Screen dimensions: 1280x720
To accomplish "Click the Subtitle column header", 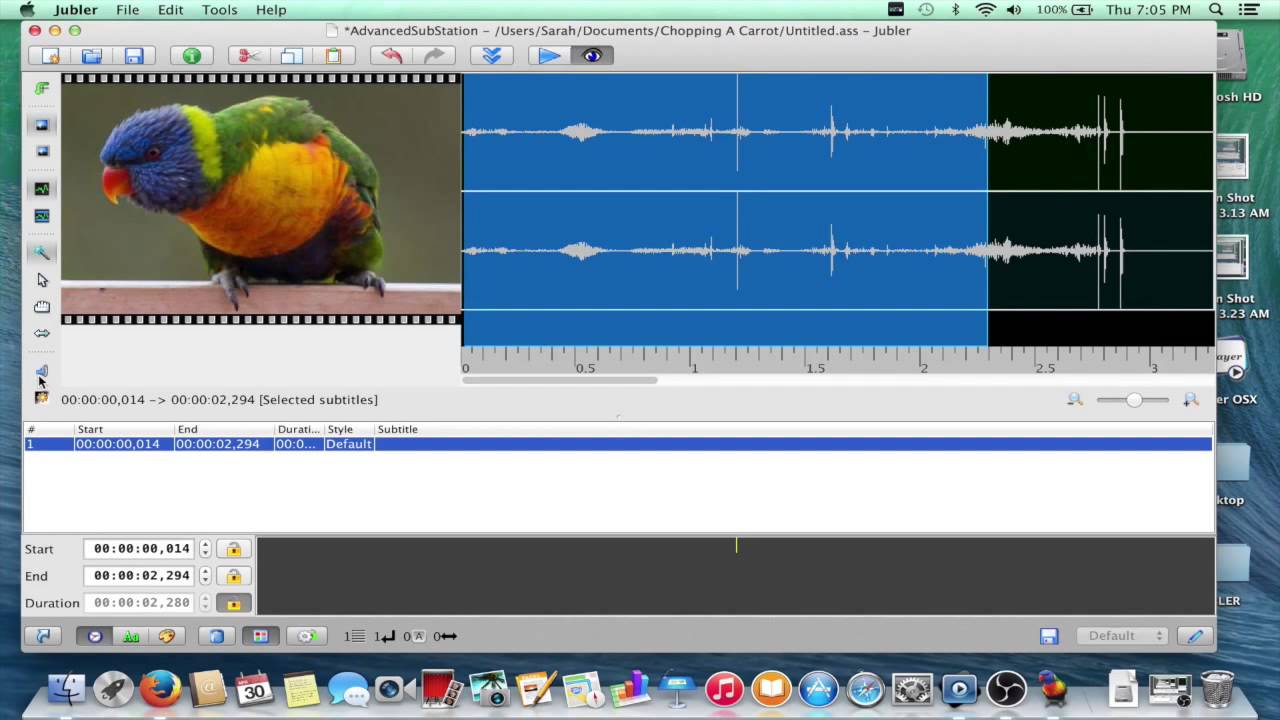I will 397,429.
